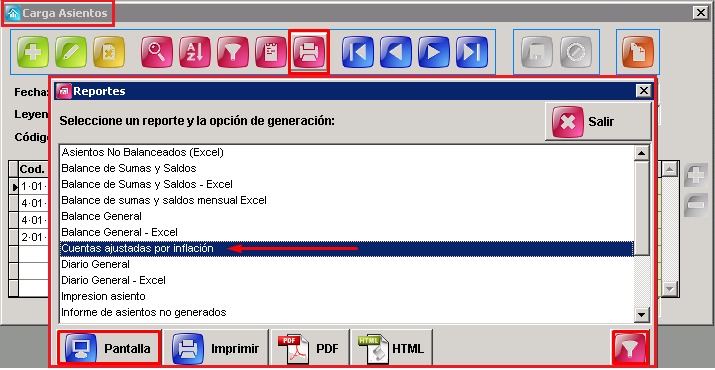
Task: Click the grayed-out save icon
Action: pyautogui.click(x=537, y=52)
